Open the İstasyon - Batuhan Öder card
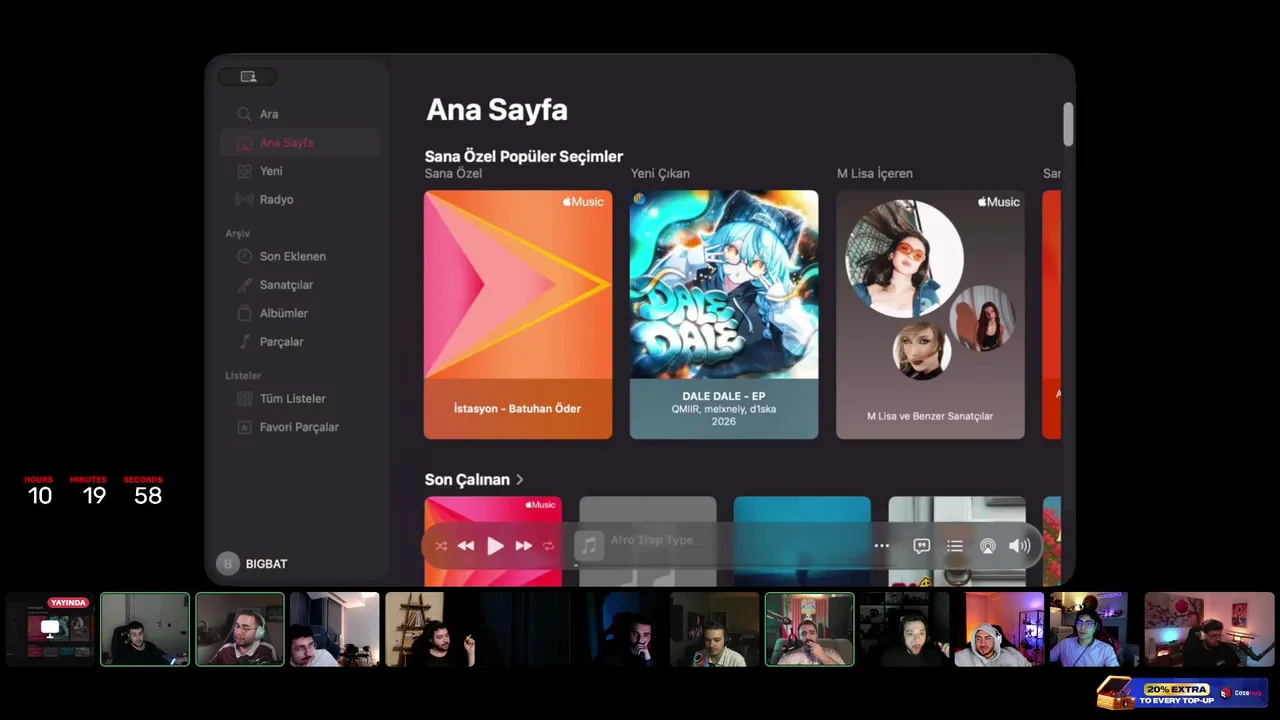1280x720 pixels. coord(518,315)
